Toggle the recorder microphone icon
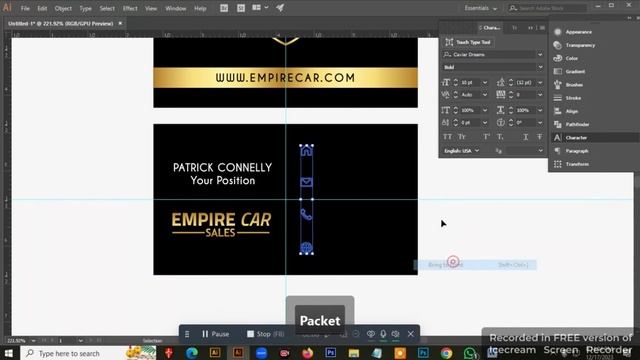Screen dimensions: 640x360 [383, 334]
